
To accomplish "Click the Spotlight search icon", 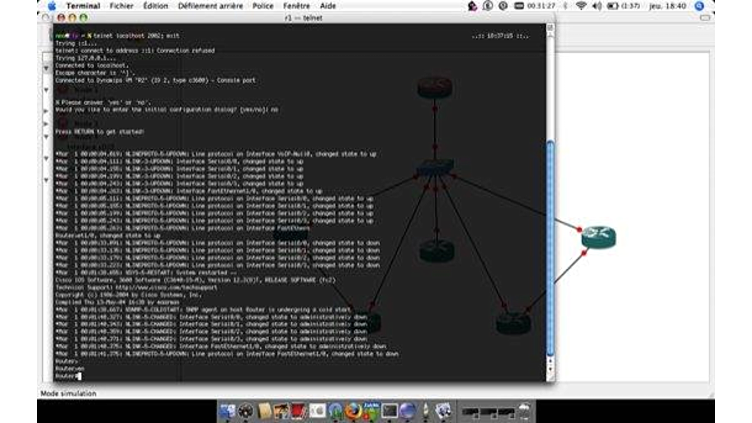I will pos(700,5).
